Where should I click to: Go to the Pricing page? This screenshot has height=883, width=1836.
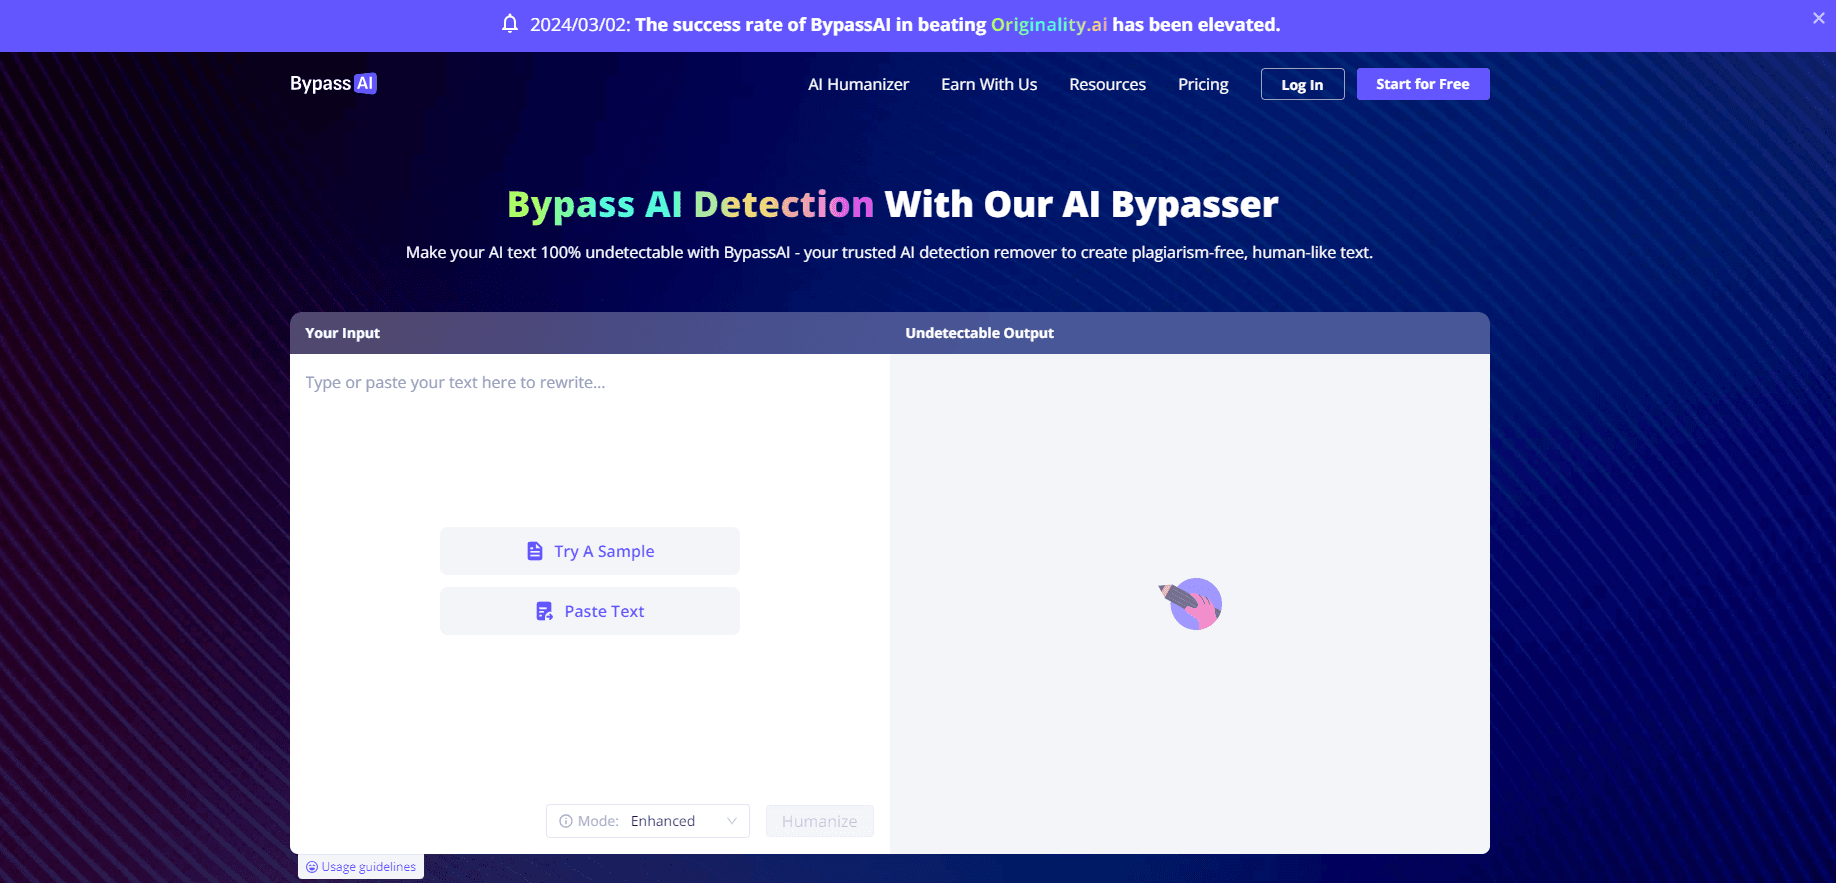tap(1202, 84)
